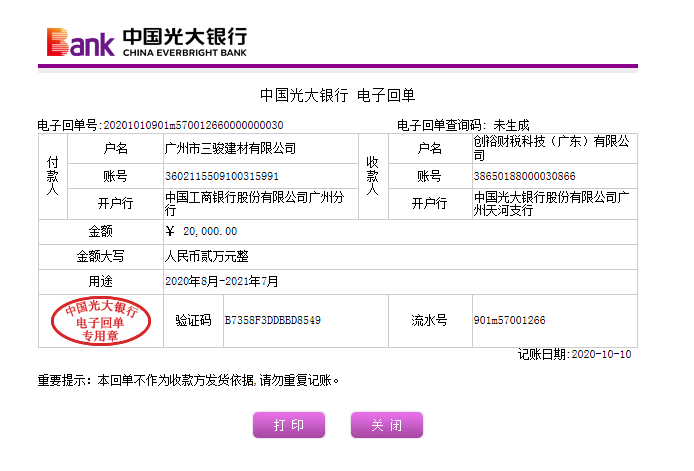The image size is (694, 471).
Task: Click the payee account number 38650188000030866
Action: 524,176
